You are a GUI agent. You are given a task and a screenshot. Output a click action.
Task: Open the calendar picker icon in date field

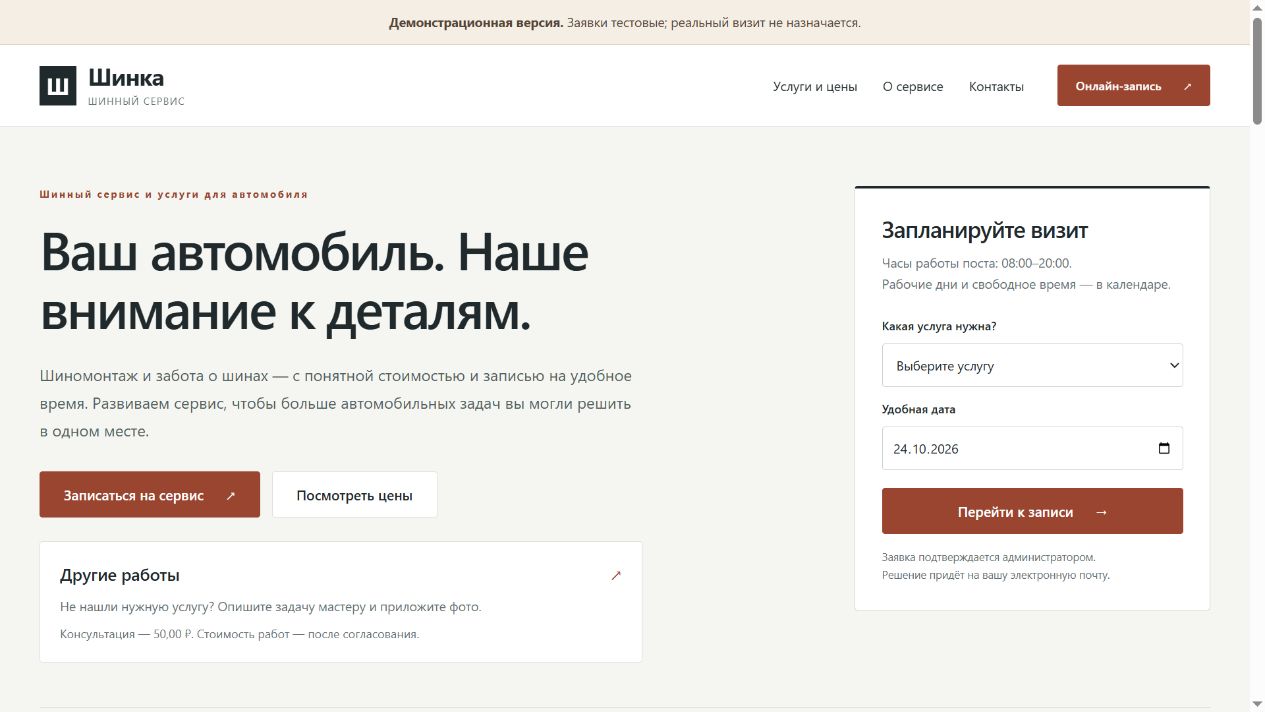pos(1164,449)
